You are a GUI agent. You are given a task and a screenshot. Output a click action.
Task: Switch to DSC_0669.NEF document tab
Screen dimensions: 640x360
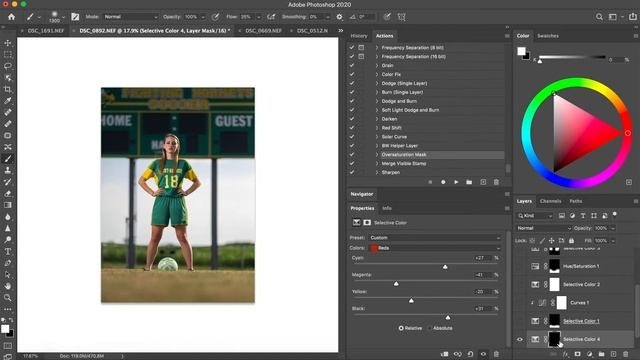(x=263, y=31)
